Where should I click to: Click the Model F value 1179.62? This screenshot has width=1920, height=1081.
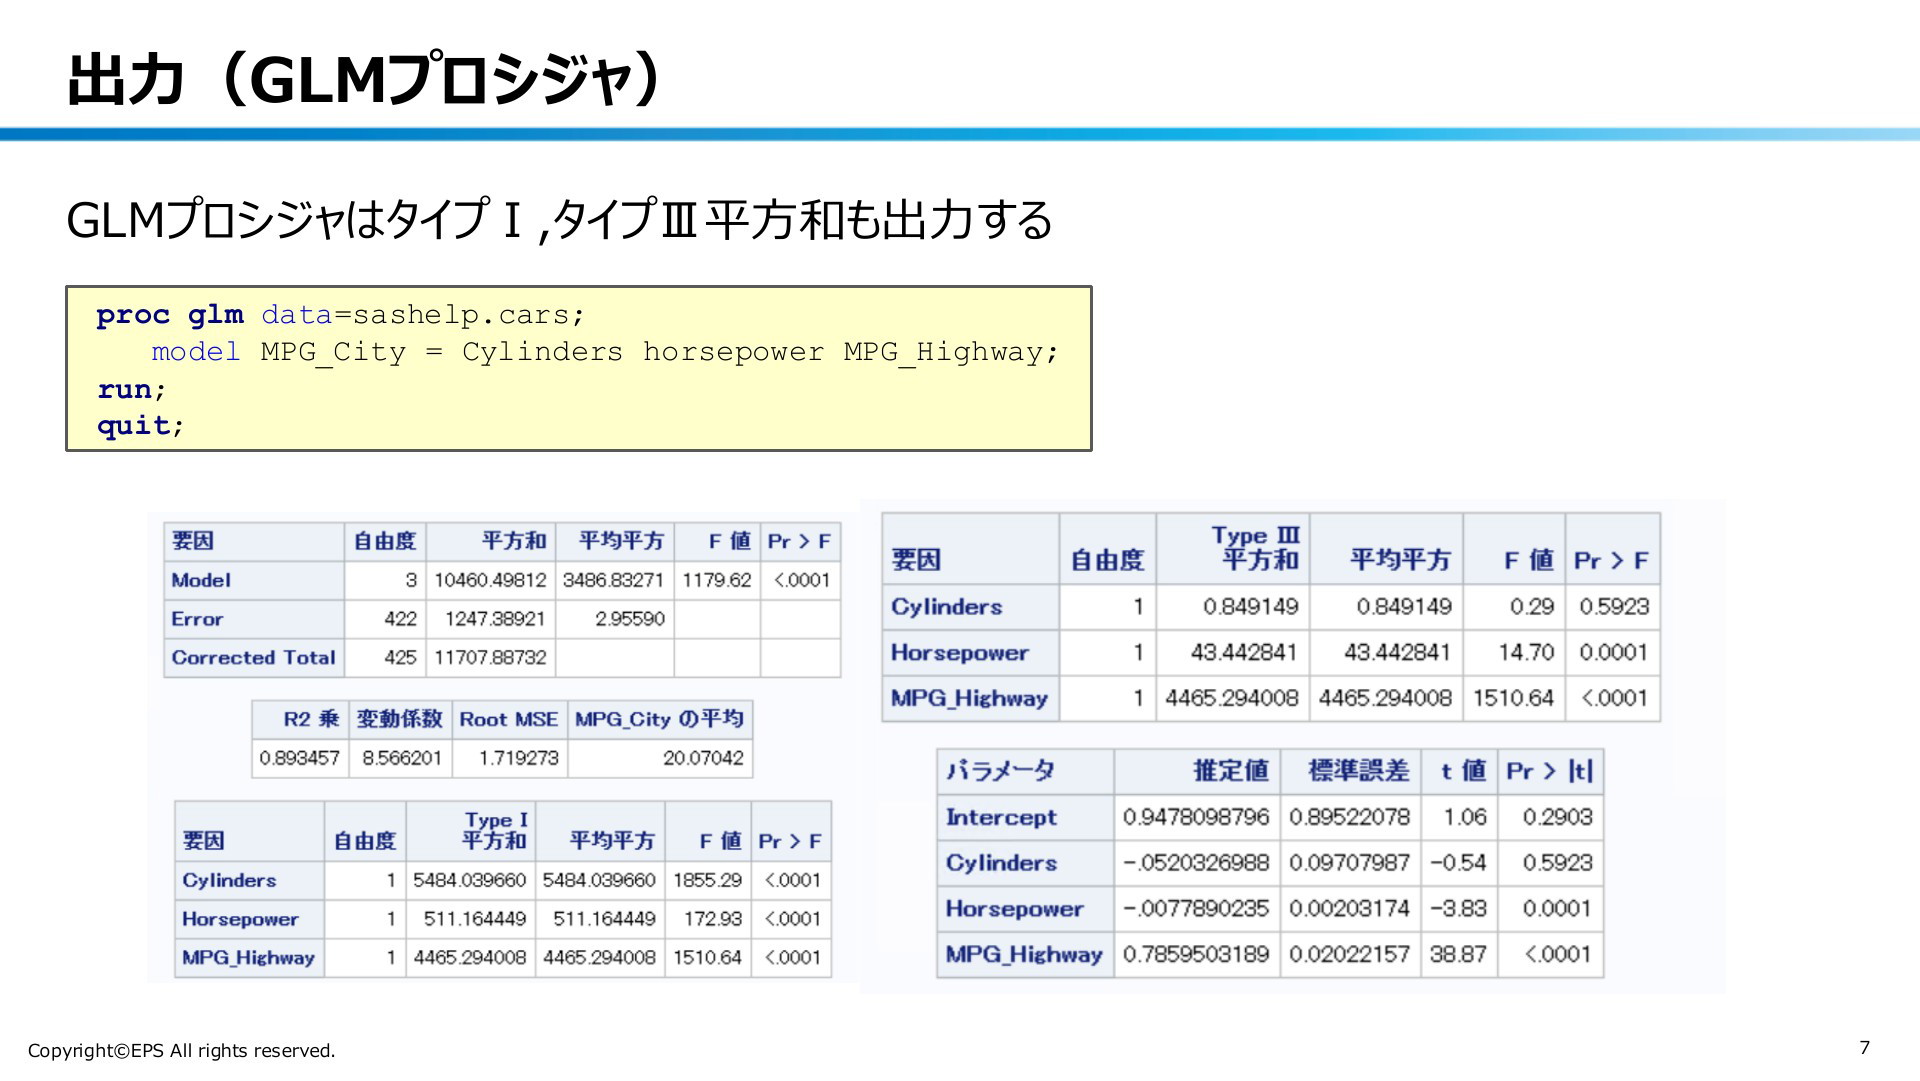[716, 580]
